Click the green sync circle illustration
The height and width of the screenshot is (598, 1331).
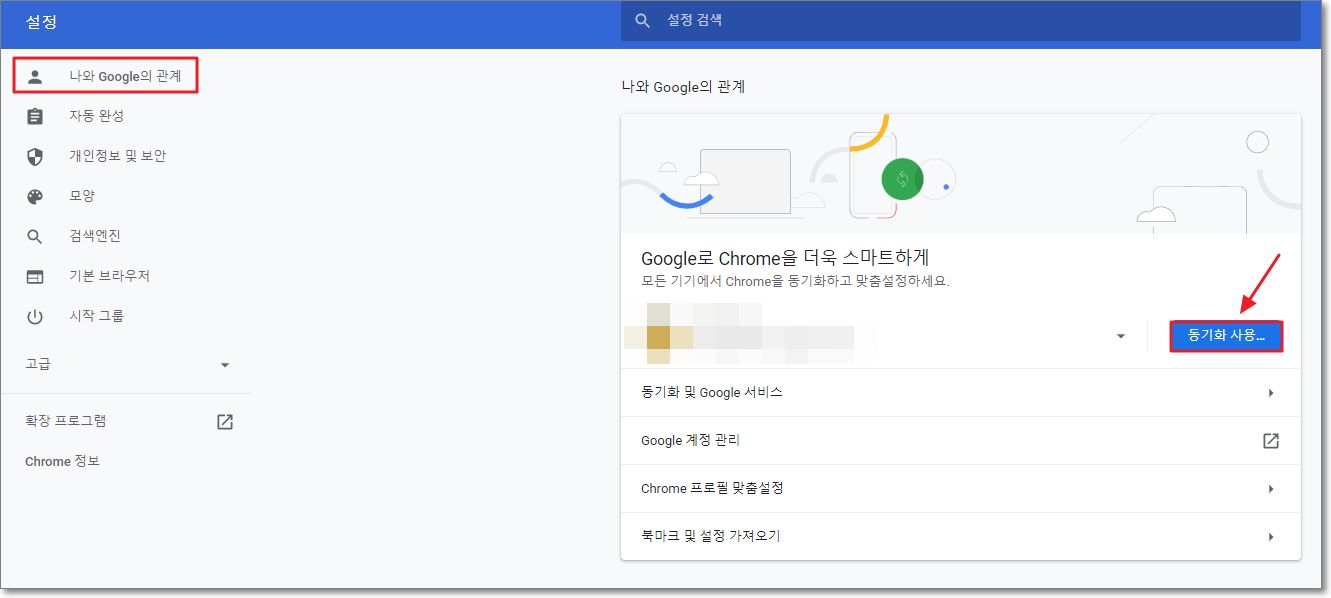[902, 179]
